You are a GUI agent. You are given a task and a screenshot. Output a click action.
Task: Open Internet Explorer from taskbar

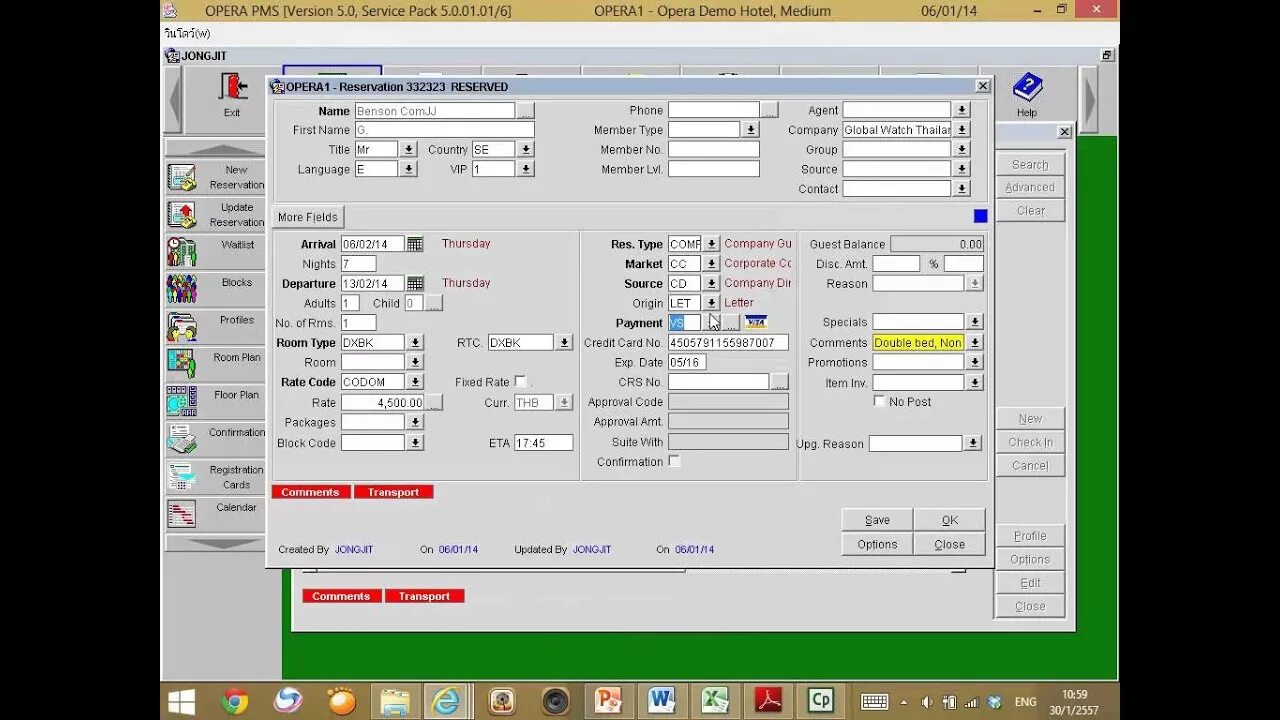coord(447,701)
